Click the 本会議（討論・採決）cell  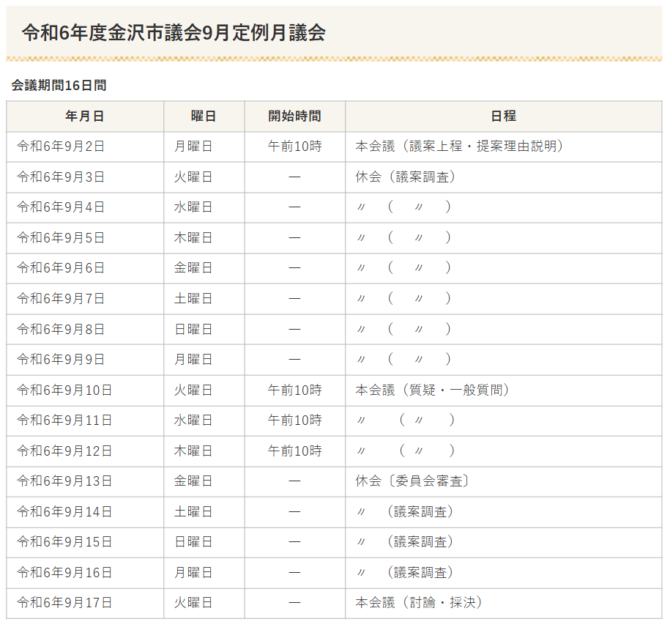point(503,603)
